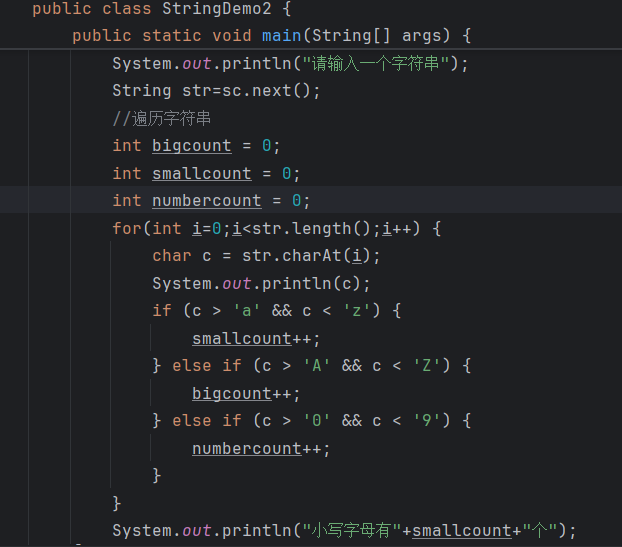Viewport: 622px width, 547px height.
Task: Click 'str.charAt(i)' expression
Action: (306, 256)
